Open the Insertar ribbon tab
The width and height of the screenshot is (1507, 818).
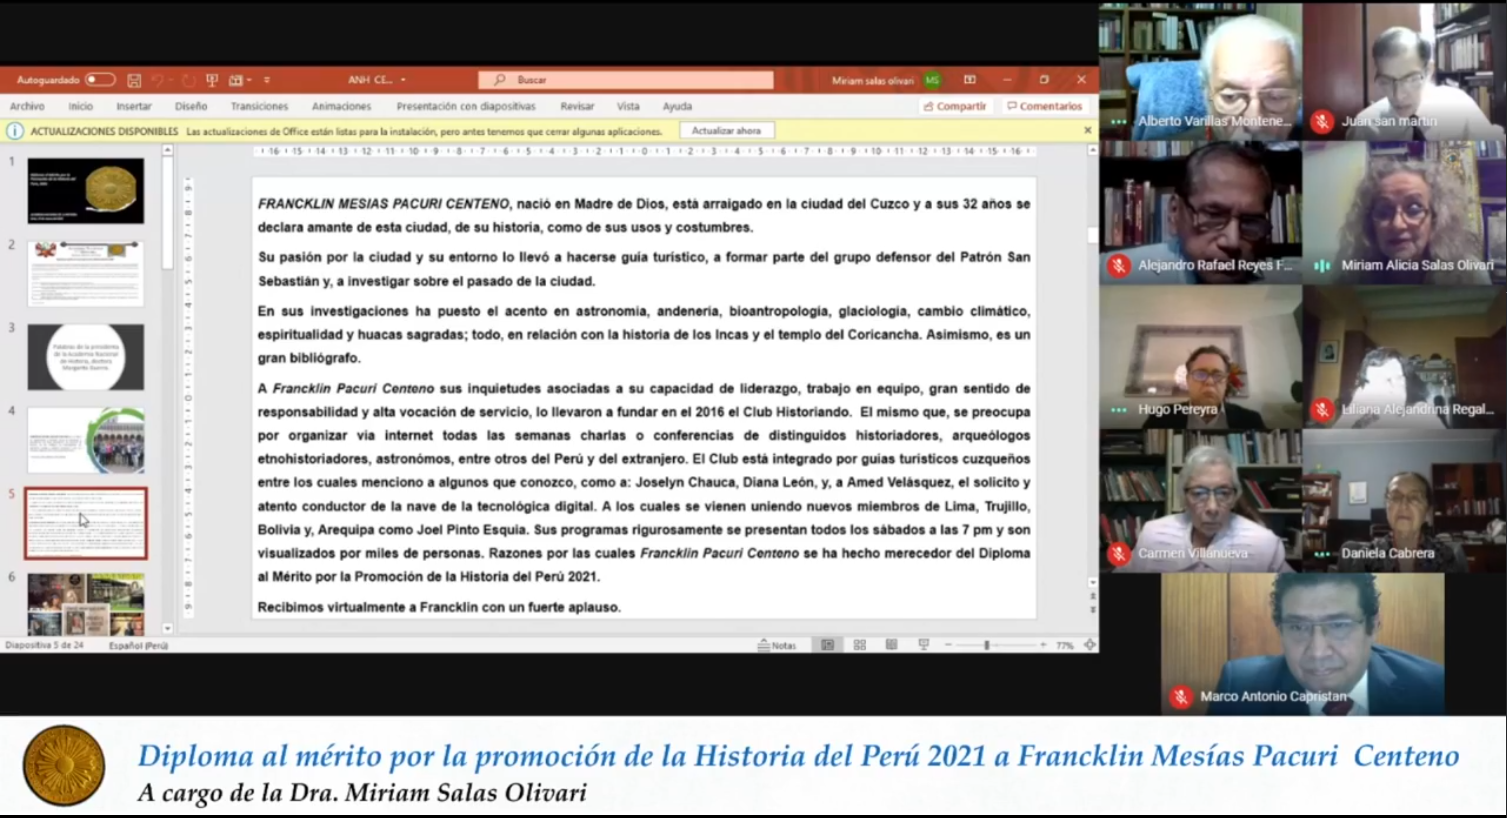[133, 106]
